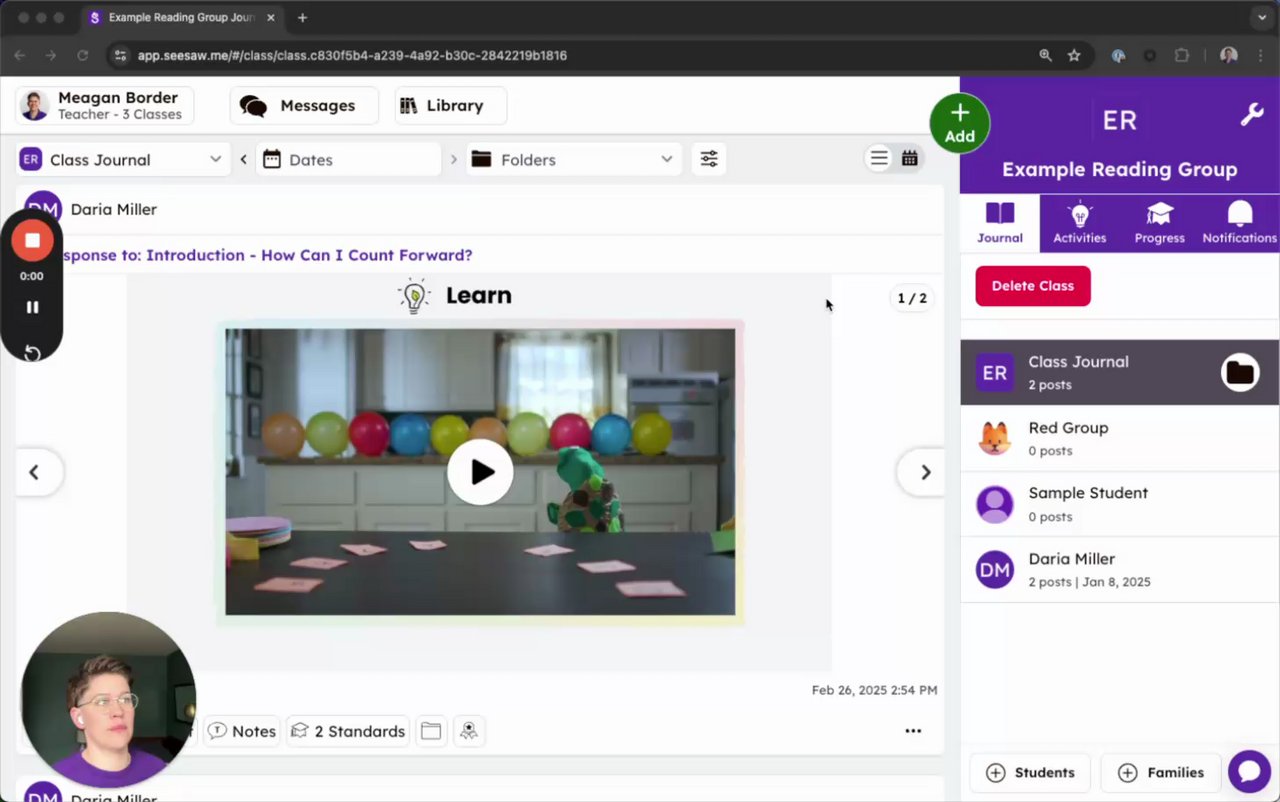Click the Delete Class button
The width and height of the screenshot is (1280, 802).
tap(1033, 286)
